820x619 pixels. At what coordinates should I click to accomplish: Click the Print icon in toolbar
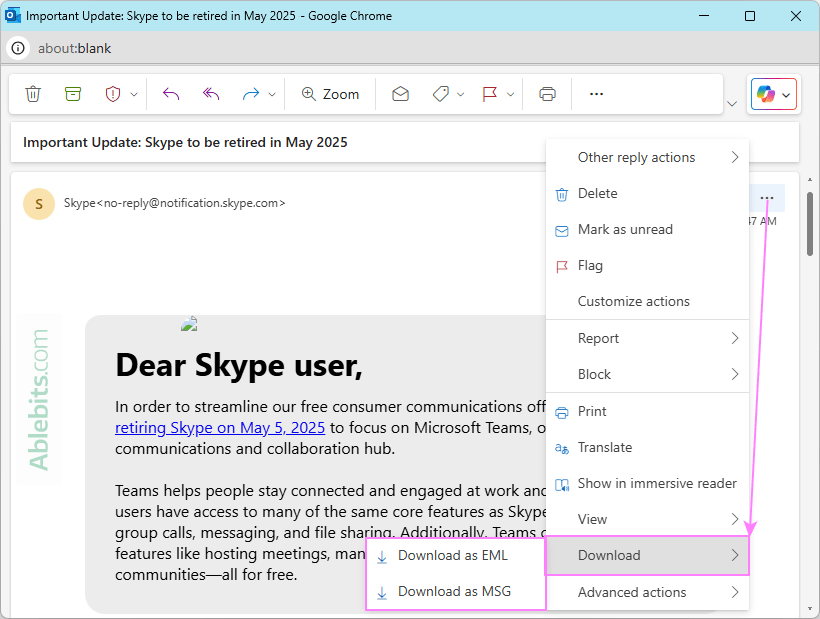[x=548, y=94]
